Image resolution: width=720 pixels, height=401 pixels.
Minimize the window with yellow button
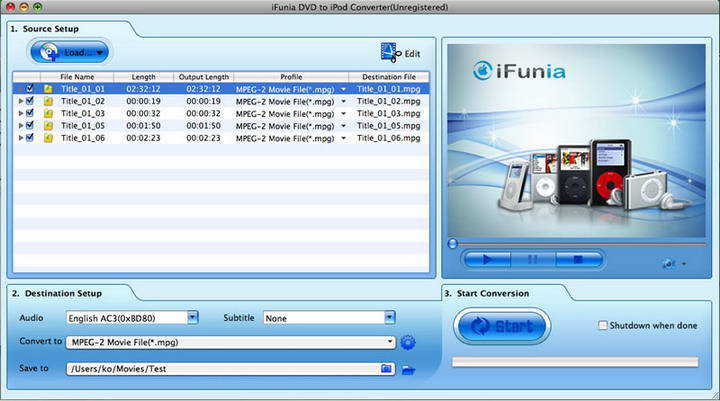pyautogui.click(x=24, y=6)
